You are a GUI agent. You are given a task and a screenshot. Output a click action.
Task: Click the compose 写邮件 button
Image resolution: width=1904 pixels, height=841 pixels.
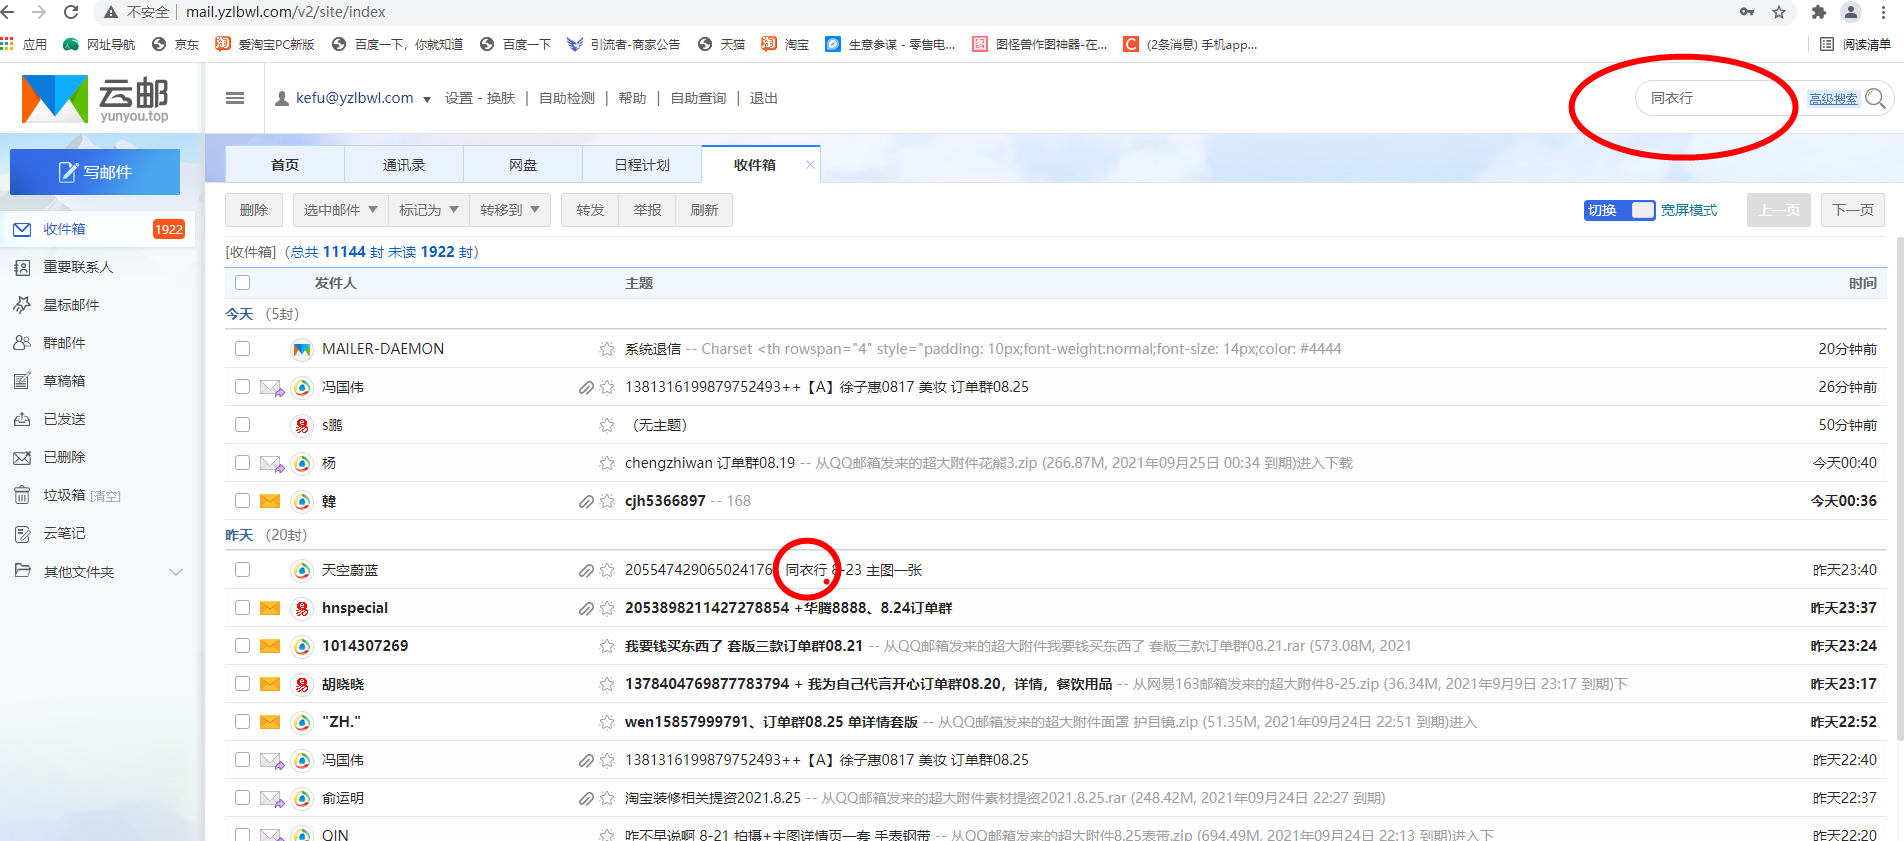(95, 172)
